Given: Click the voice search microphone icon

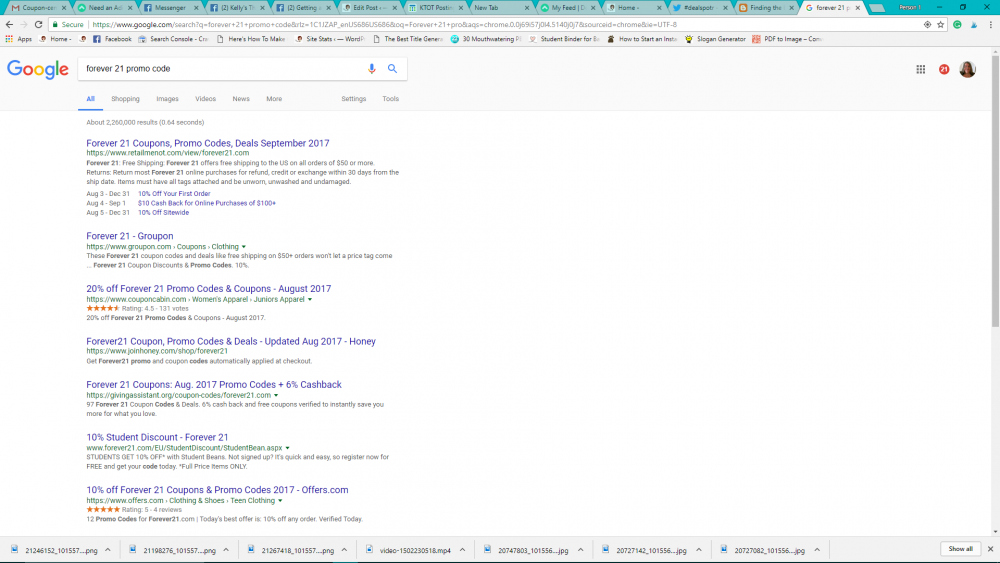Looking at the screenshot, I should tap(372, 69).
